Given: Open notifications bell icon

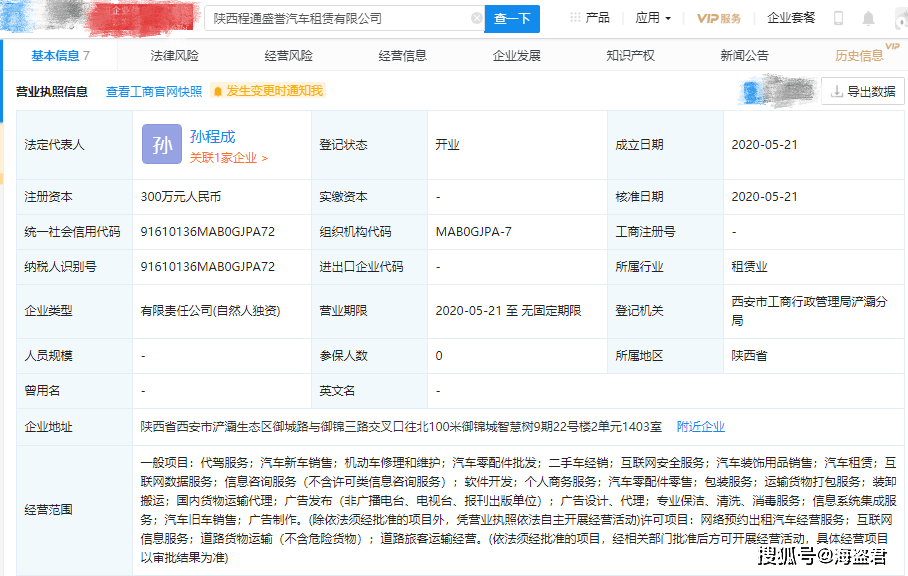Looking at the screenshot, I should (868, 19).
